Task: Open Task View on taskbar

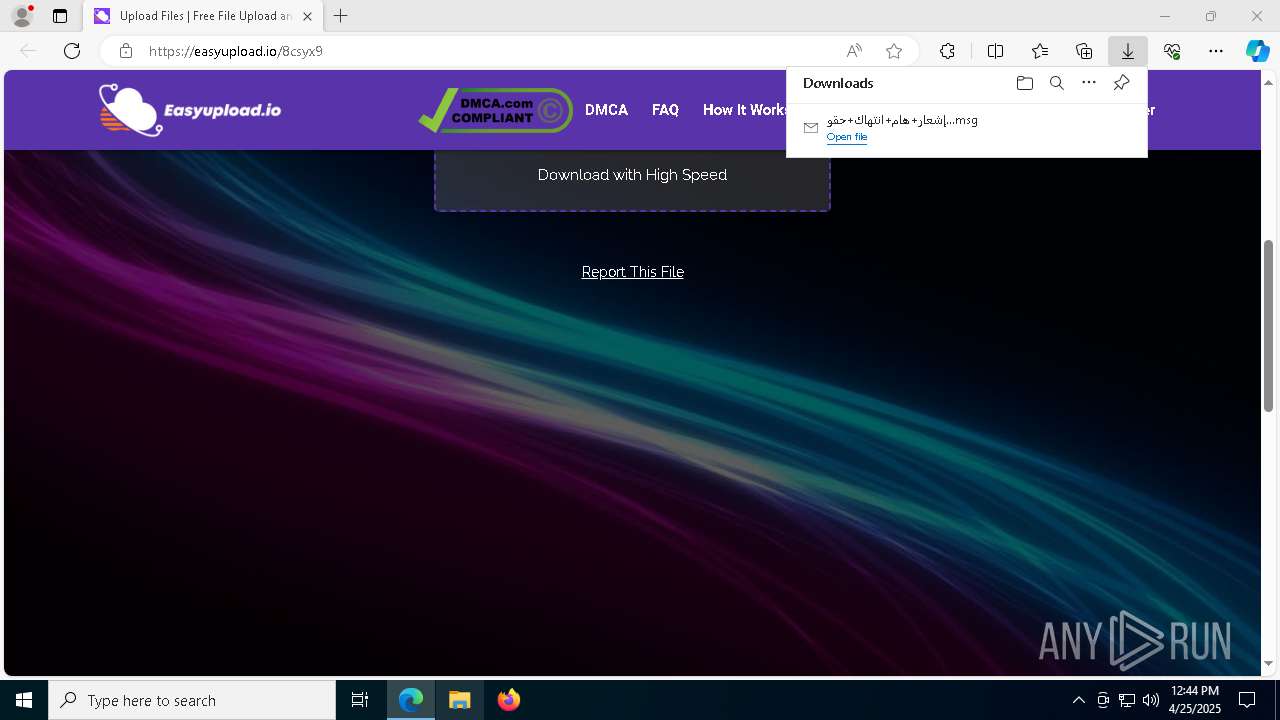Action: click(x=360, y=700)
